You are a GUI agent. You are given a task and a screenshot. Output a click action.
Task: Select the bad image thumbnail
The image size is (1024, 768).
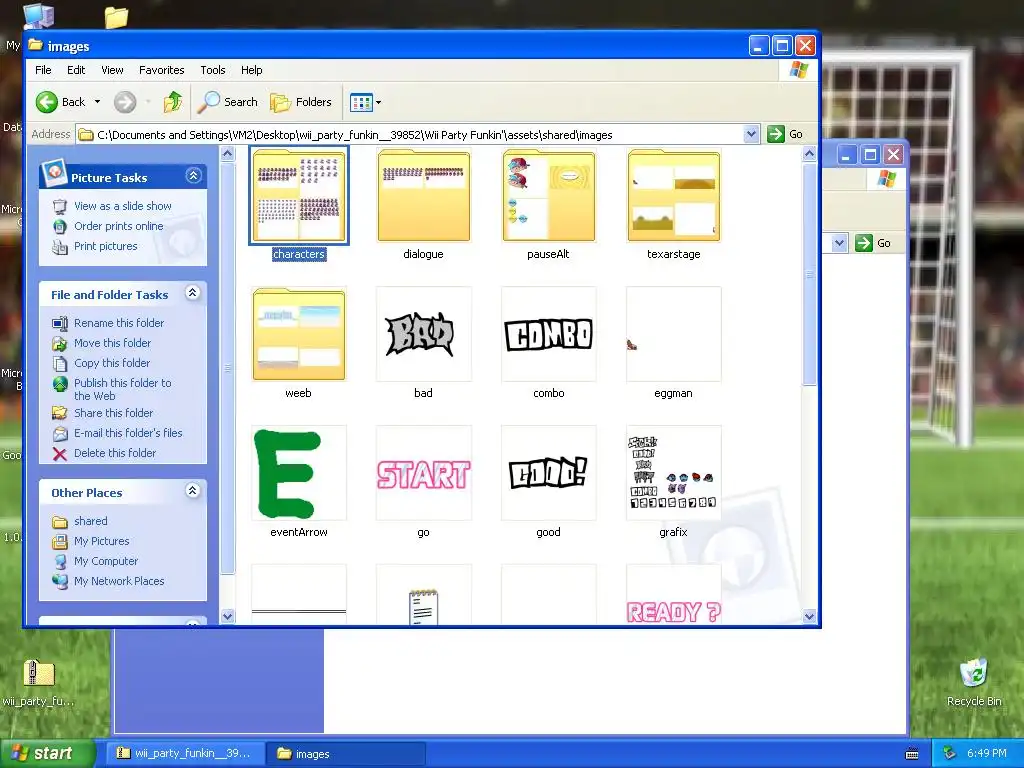point(423,334)
